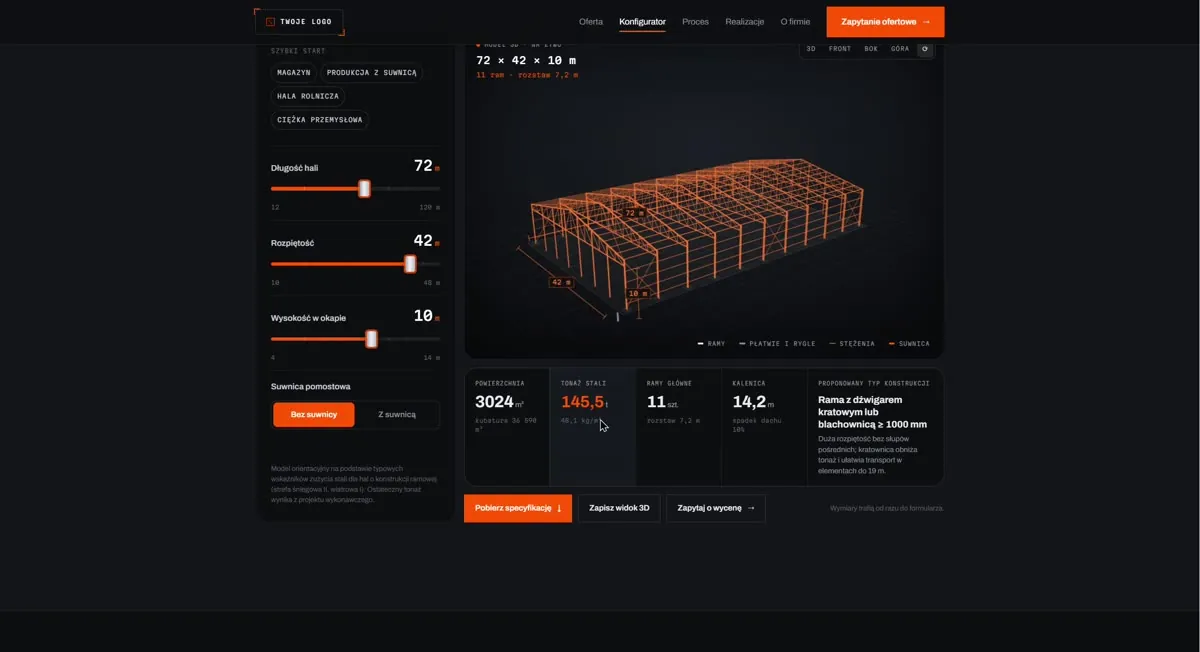Image resolution: width=1200 pixels, height=652 pixels.
Task: Click the Twoje Logo brand mark
Action: [x=299, y=22]
